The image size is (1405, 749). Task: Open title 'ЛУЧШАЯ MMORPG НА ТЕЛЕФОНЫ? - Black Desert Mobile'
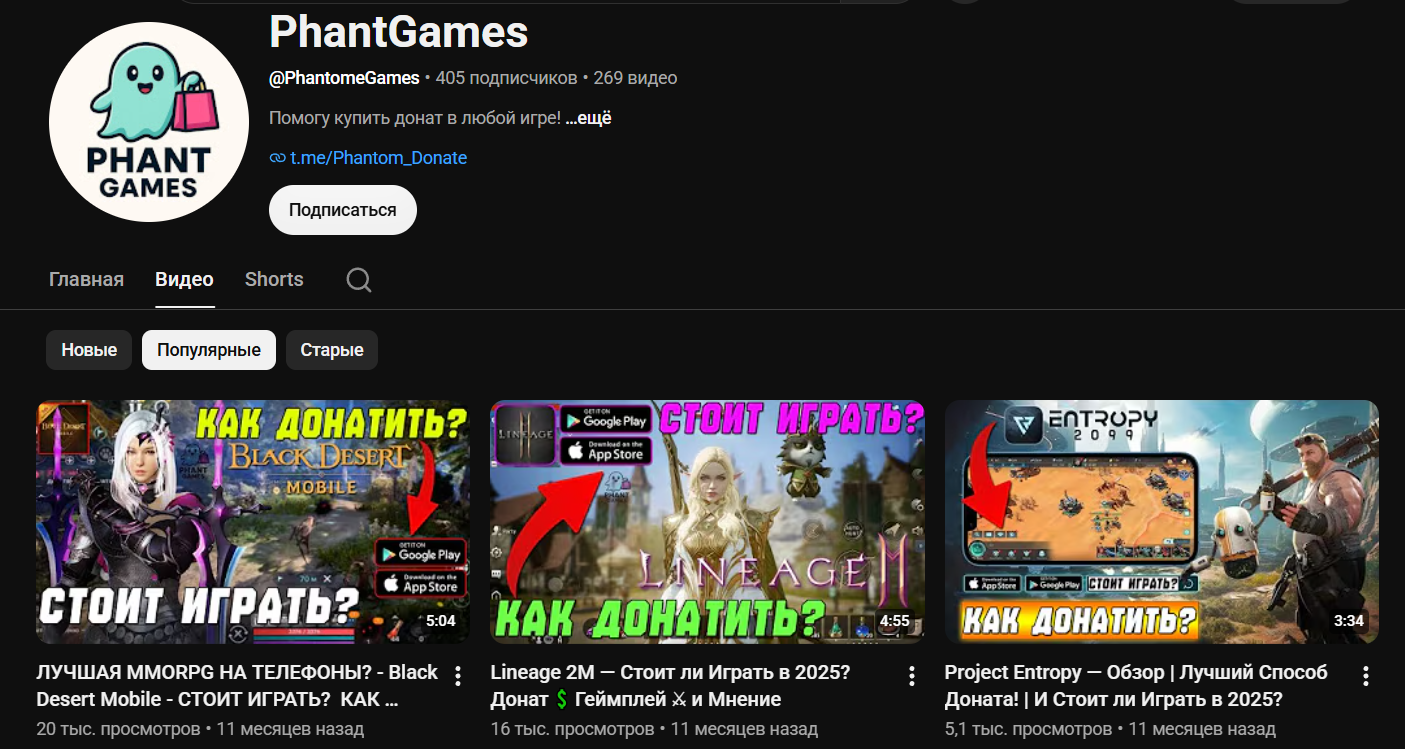(237, 685)
